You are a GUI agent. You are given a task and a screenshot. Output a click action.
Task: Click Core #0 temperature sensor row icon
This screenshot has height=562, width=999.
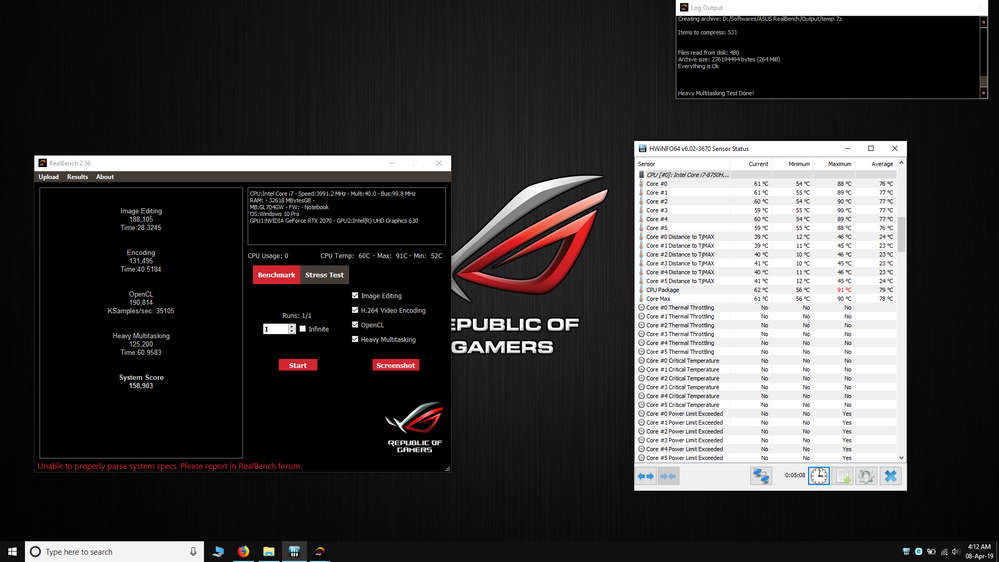pyautogui.click(x=642, y=184)
